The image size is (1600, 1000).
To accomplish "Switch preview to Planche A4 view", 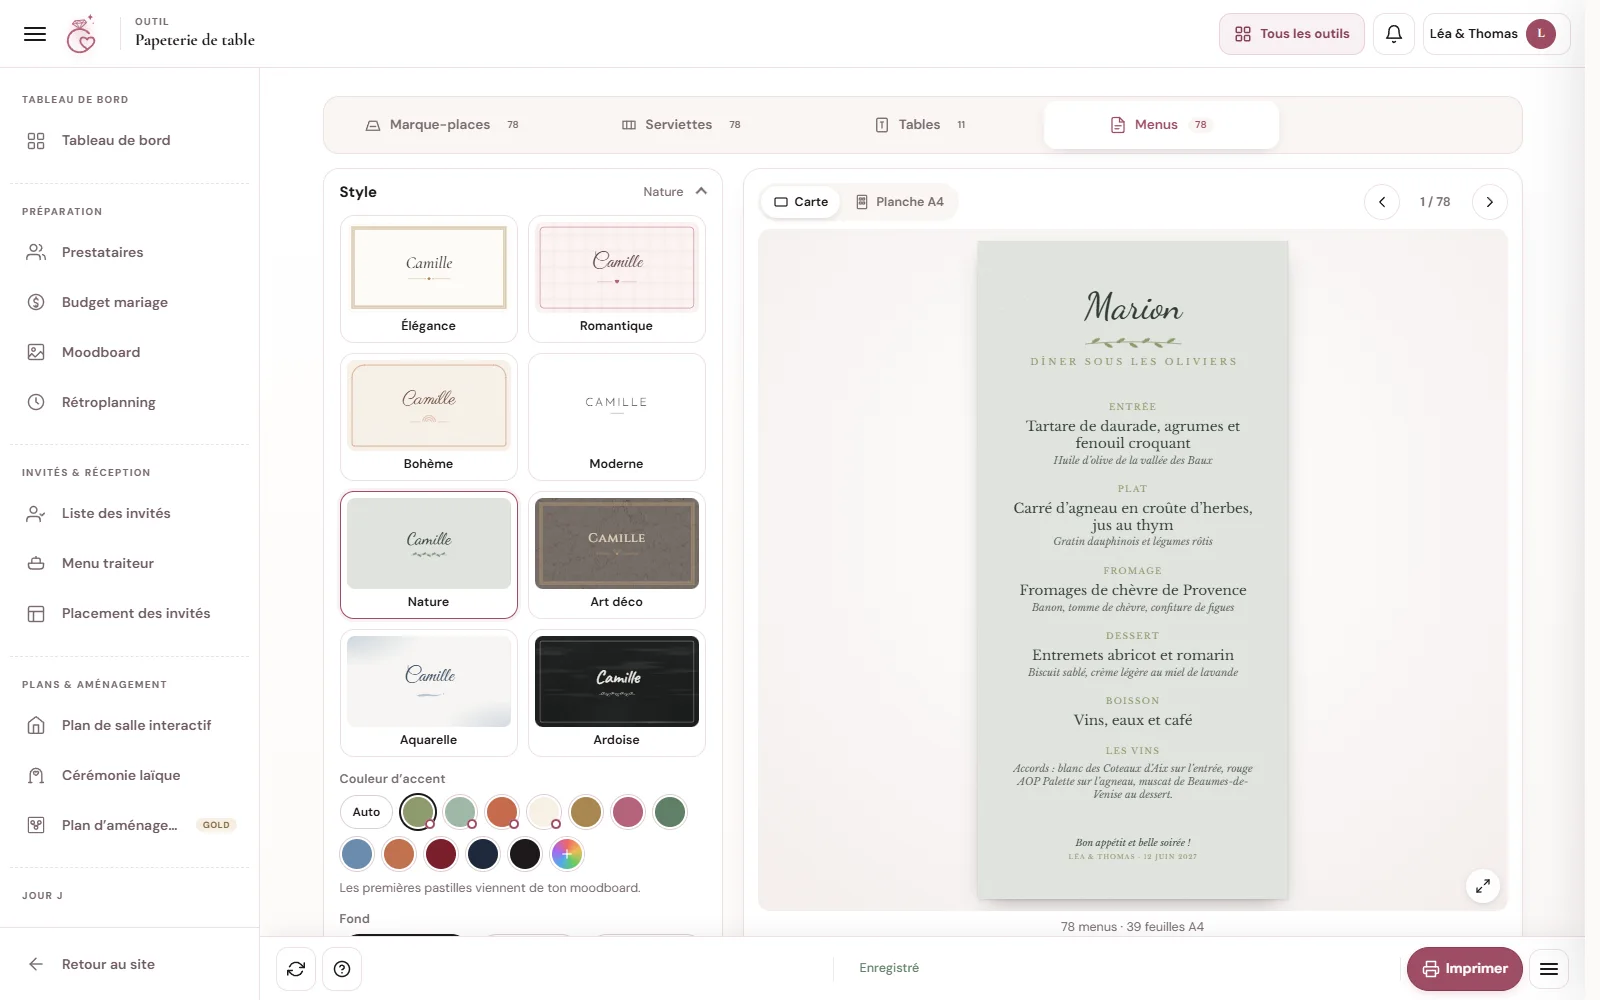I will [x=900, y=202].
